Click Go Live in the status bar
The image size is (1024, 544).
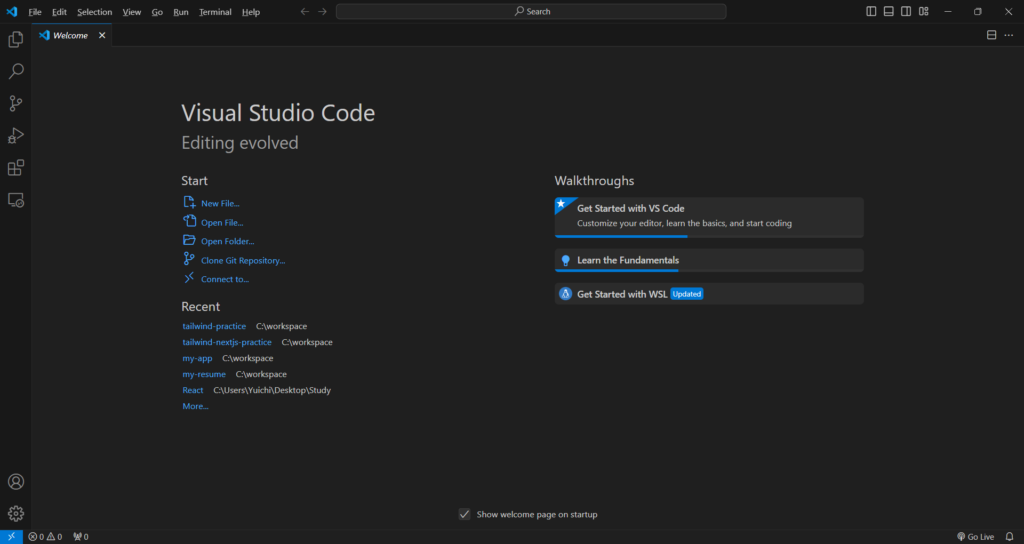(975, 537)
